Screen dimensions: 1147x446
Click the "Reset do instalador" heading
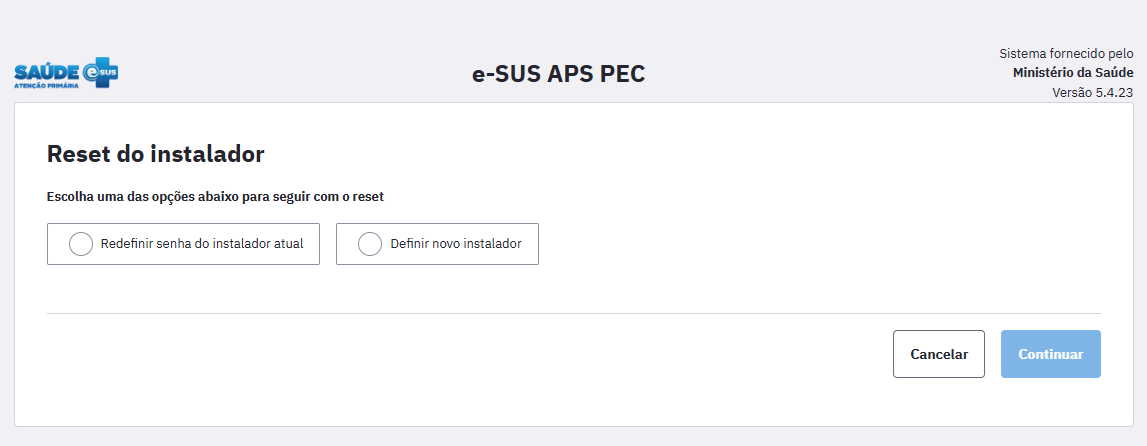[155, 154]
